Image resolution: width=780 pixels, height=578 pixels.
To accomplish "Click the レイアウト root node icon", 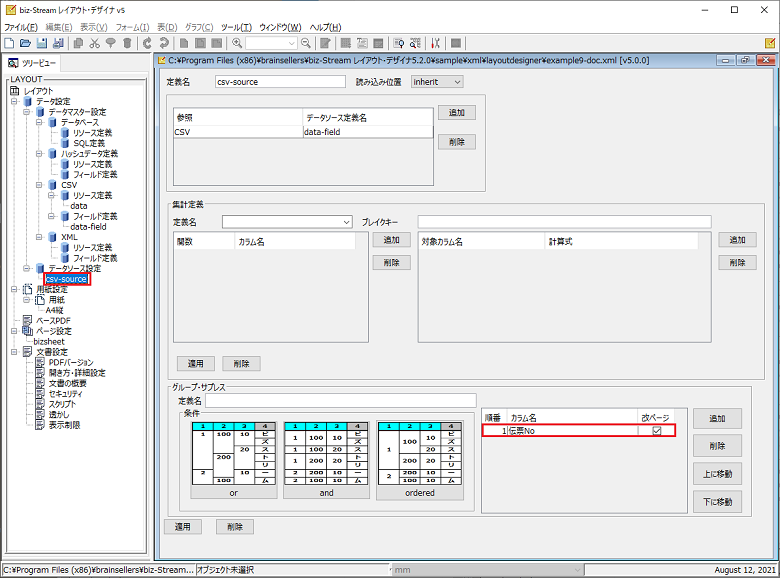I will 15,91.
